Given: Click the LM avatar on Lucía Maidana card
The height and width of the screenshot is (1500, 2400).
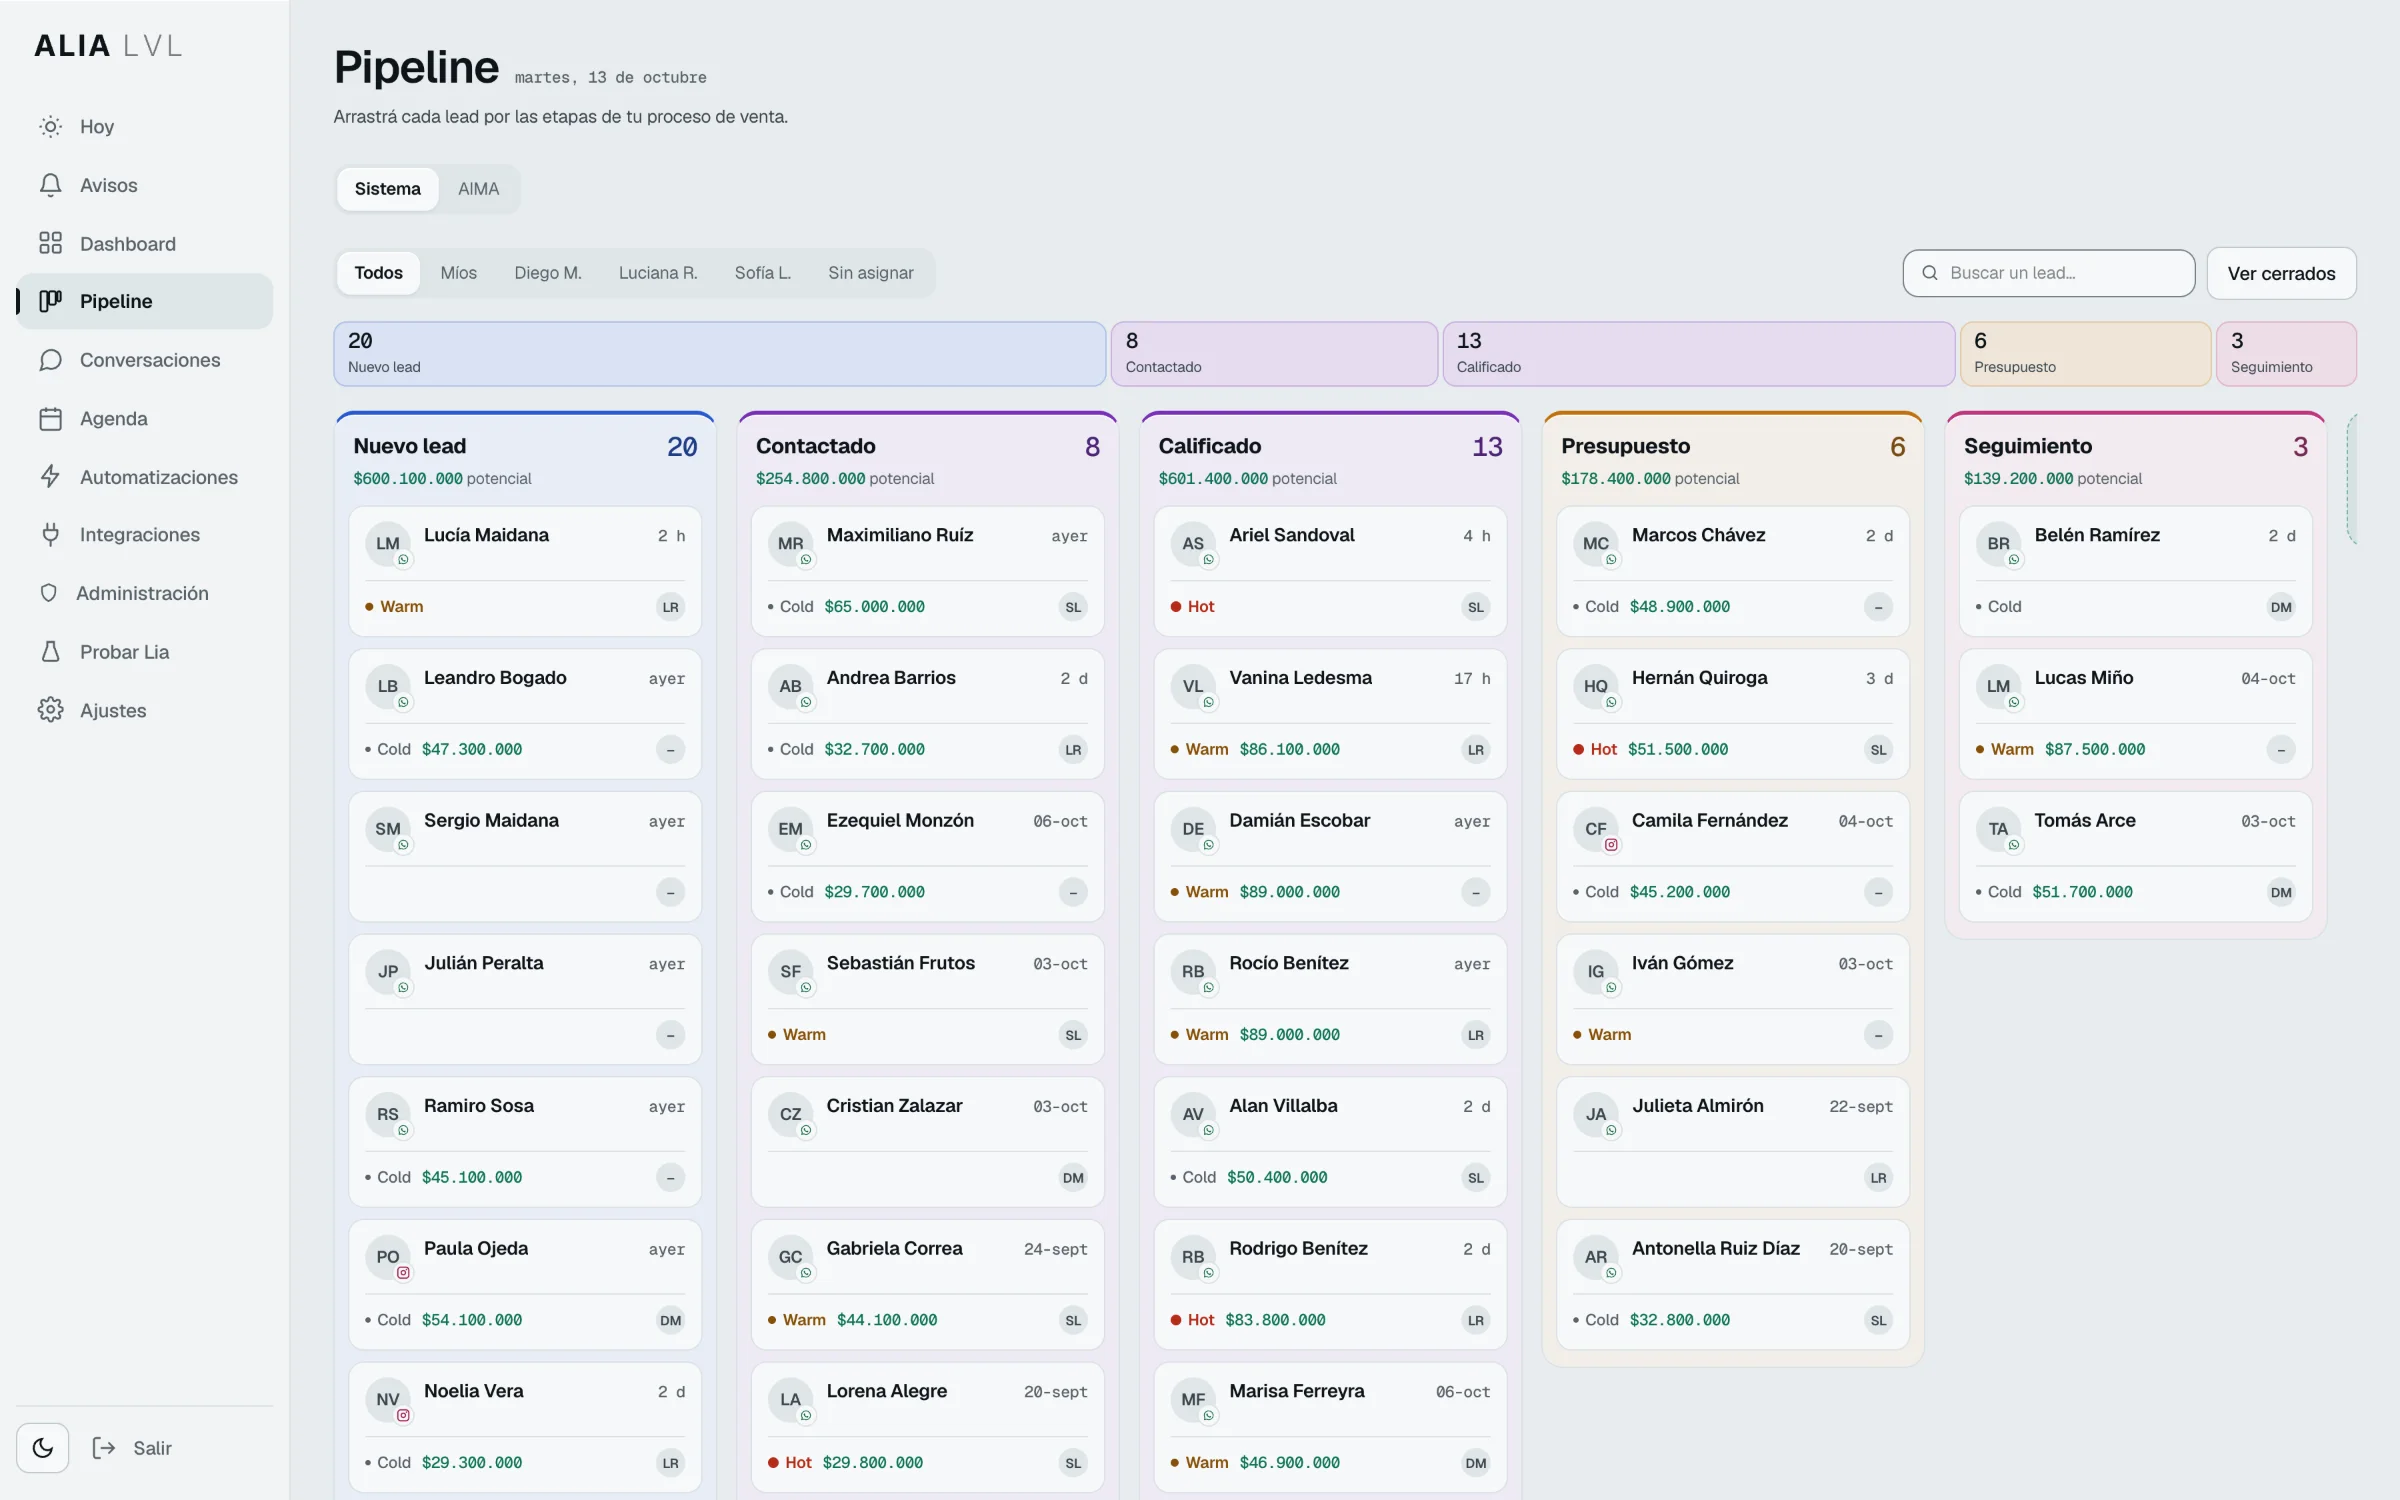Looking at the screenshot, I should pos(388,544).
